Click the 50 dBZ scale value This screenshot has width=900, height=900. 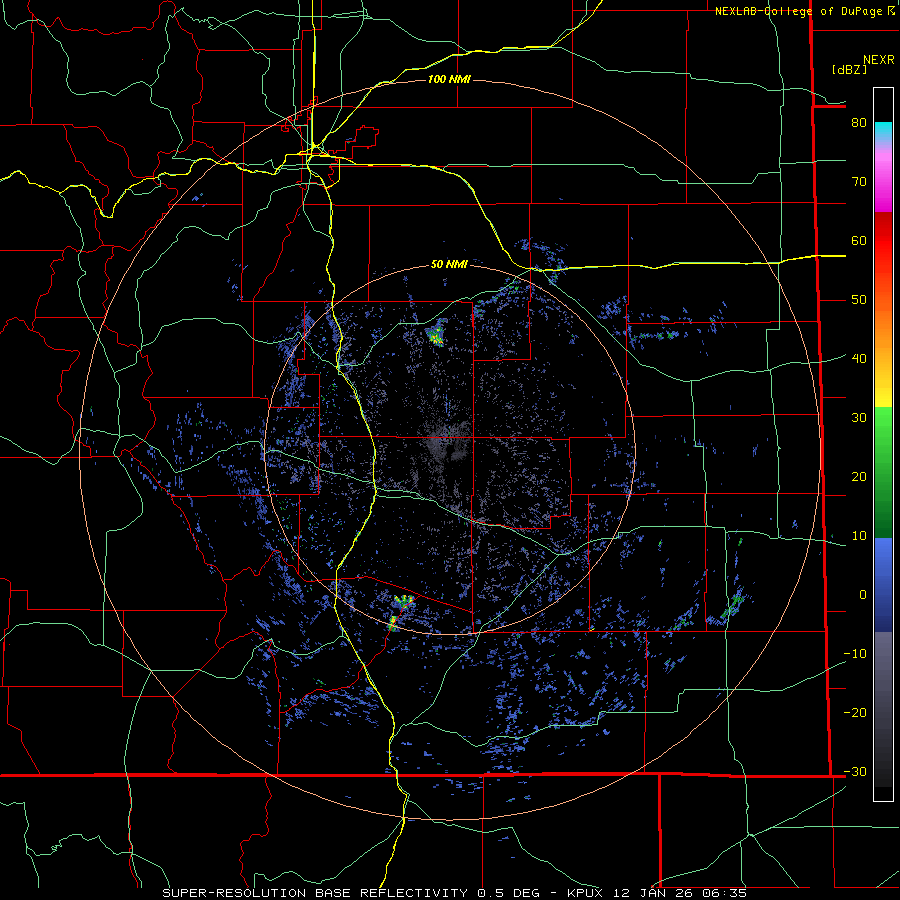tap(859, 300)
